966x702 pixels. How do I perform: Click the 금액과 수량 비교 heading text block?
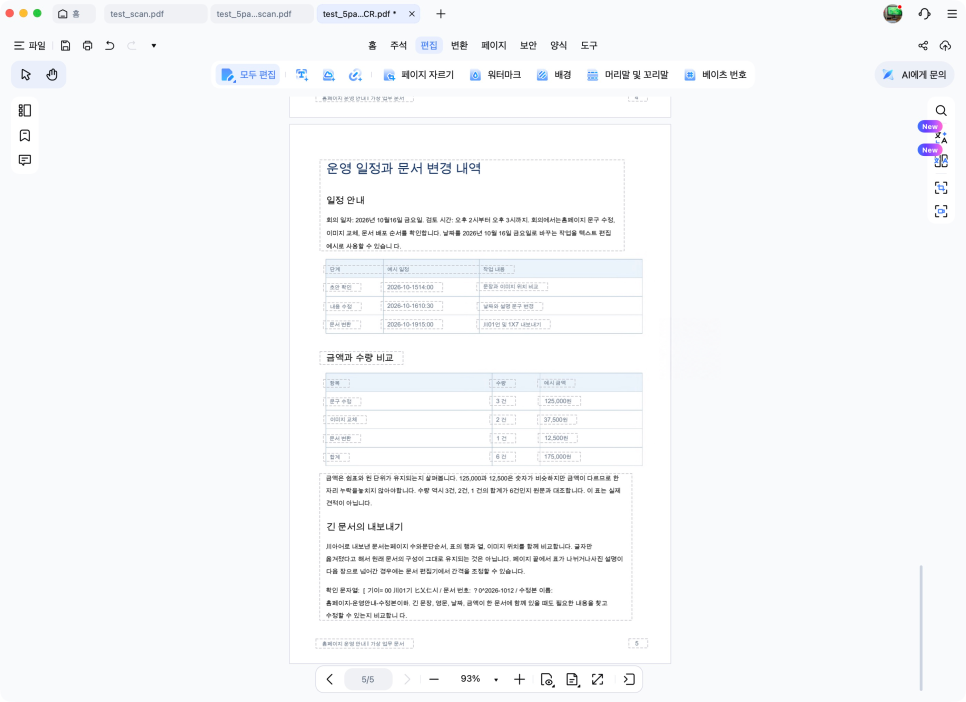coord(360,357)
